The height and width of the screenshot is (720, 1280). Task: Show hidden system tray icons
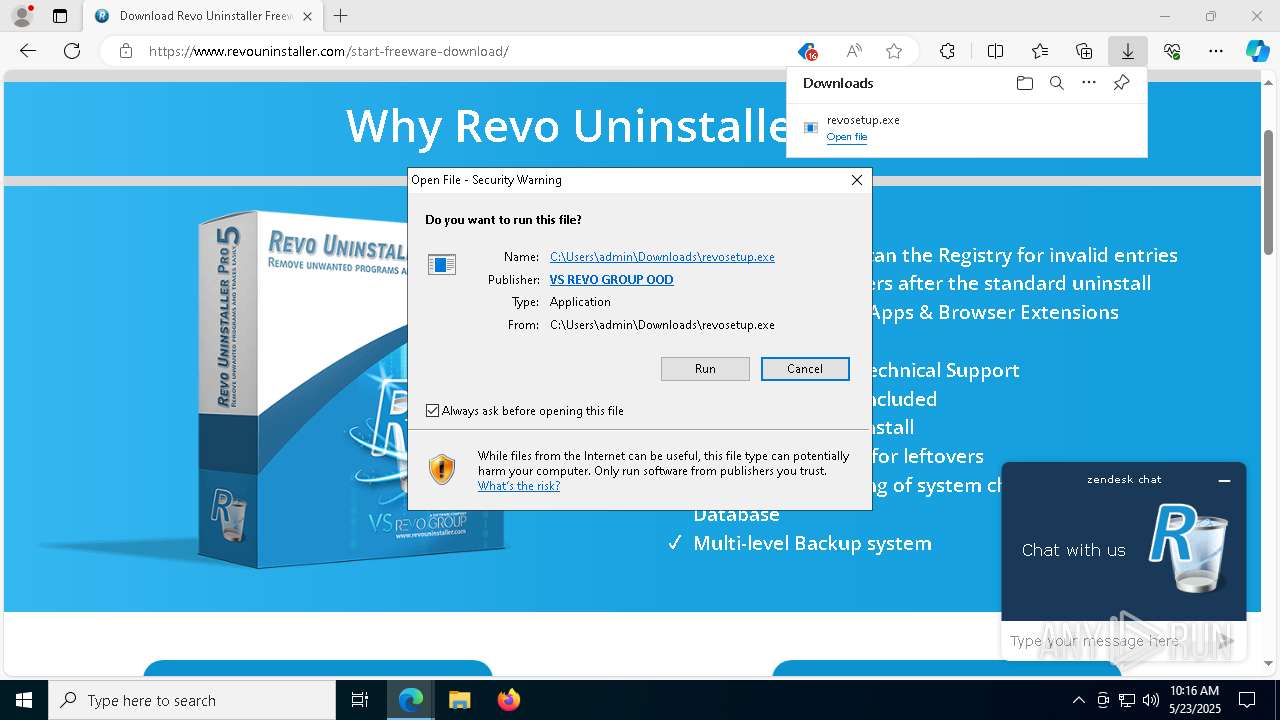pyautogui.click(x=1078, y=700)
